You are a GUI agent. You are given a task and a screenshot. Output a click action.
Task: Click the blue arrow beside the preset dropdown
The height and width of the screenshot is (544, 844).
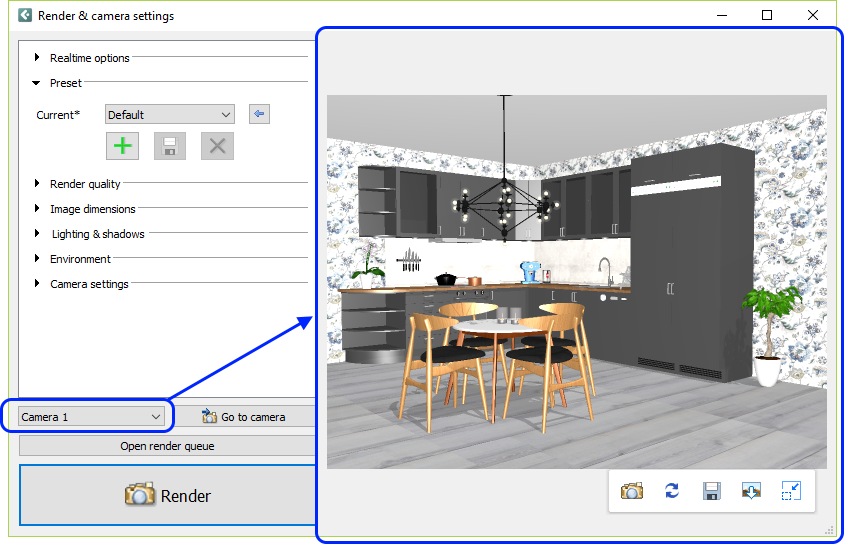pyautogui.click(x=259, y=115)
